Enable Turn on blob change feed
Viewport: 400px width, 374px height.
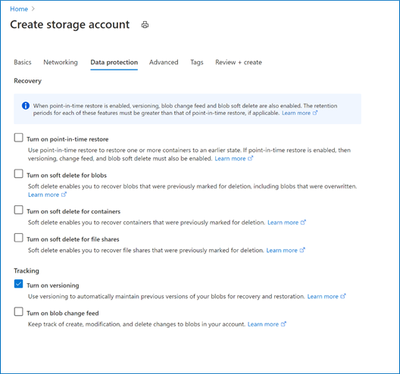18,312
